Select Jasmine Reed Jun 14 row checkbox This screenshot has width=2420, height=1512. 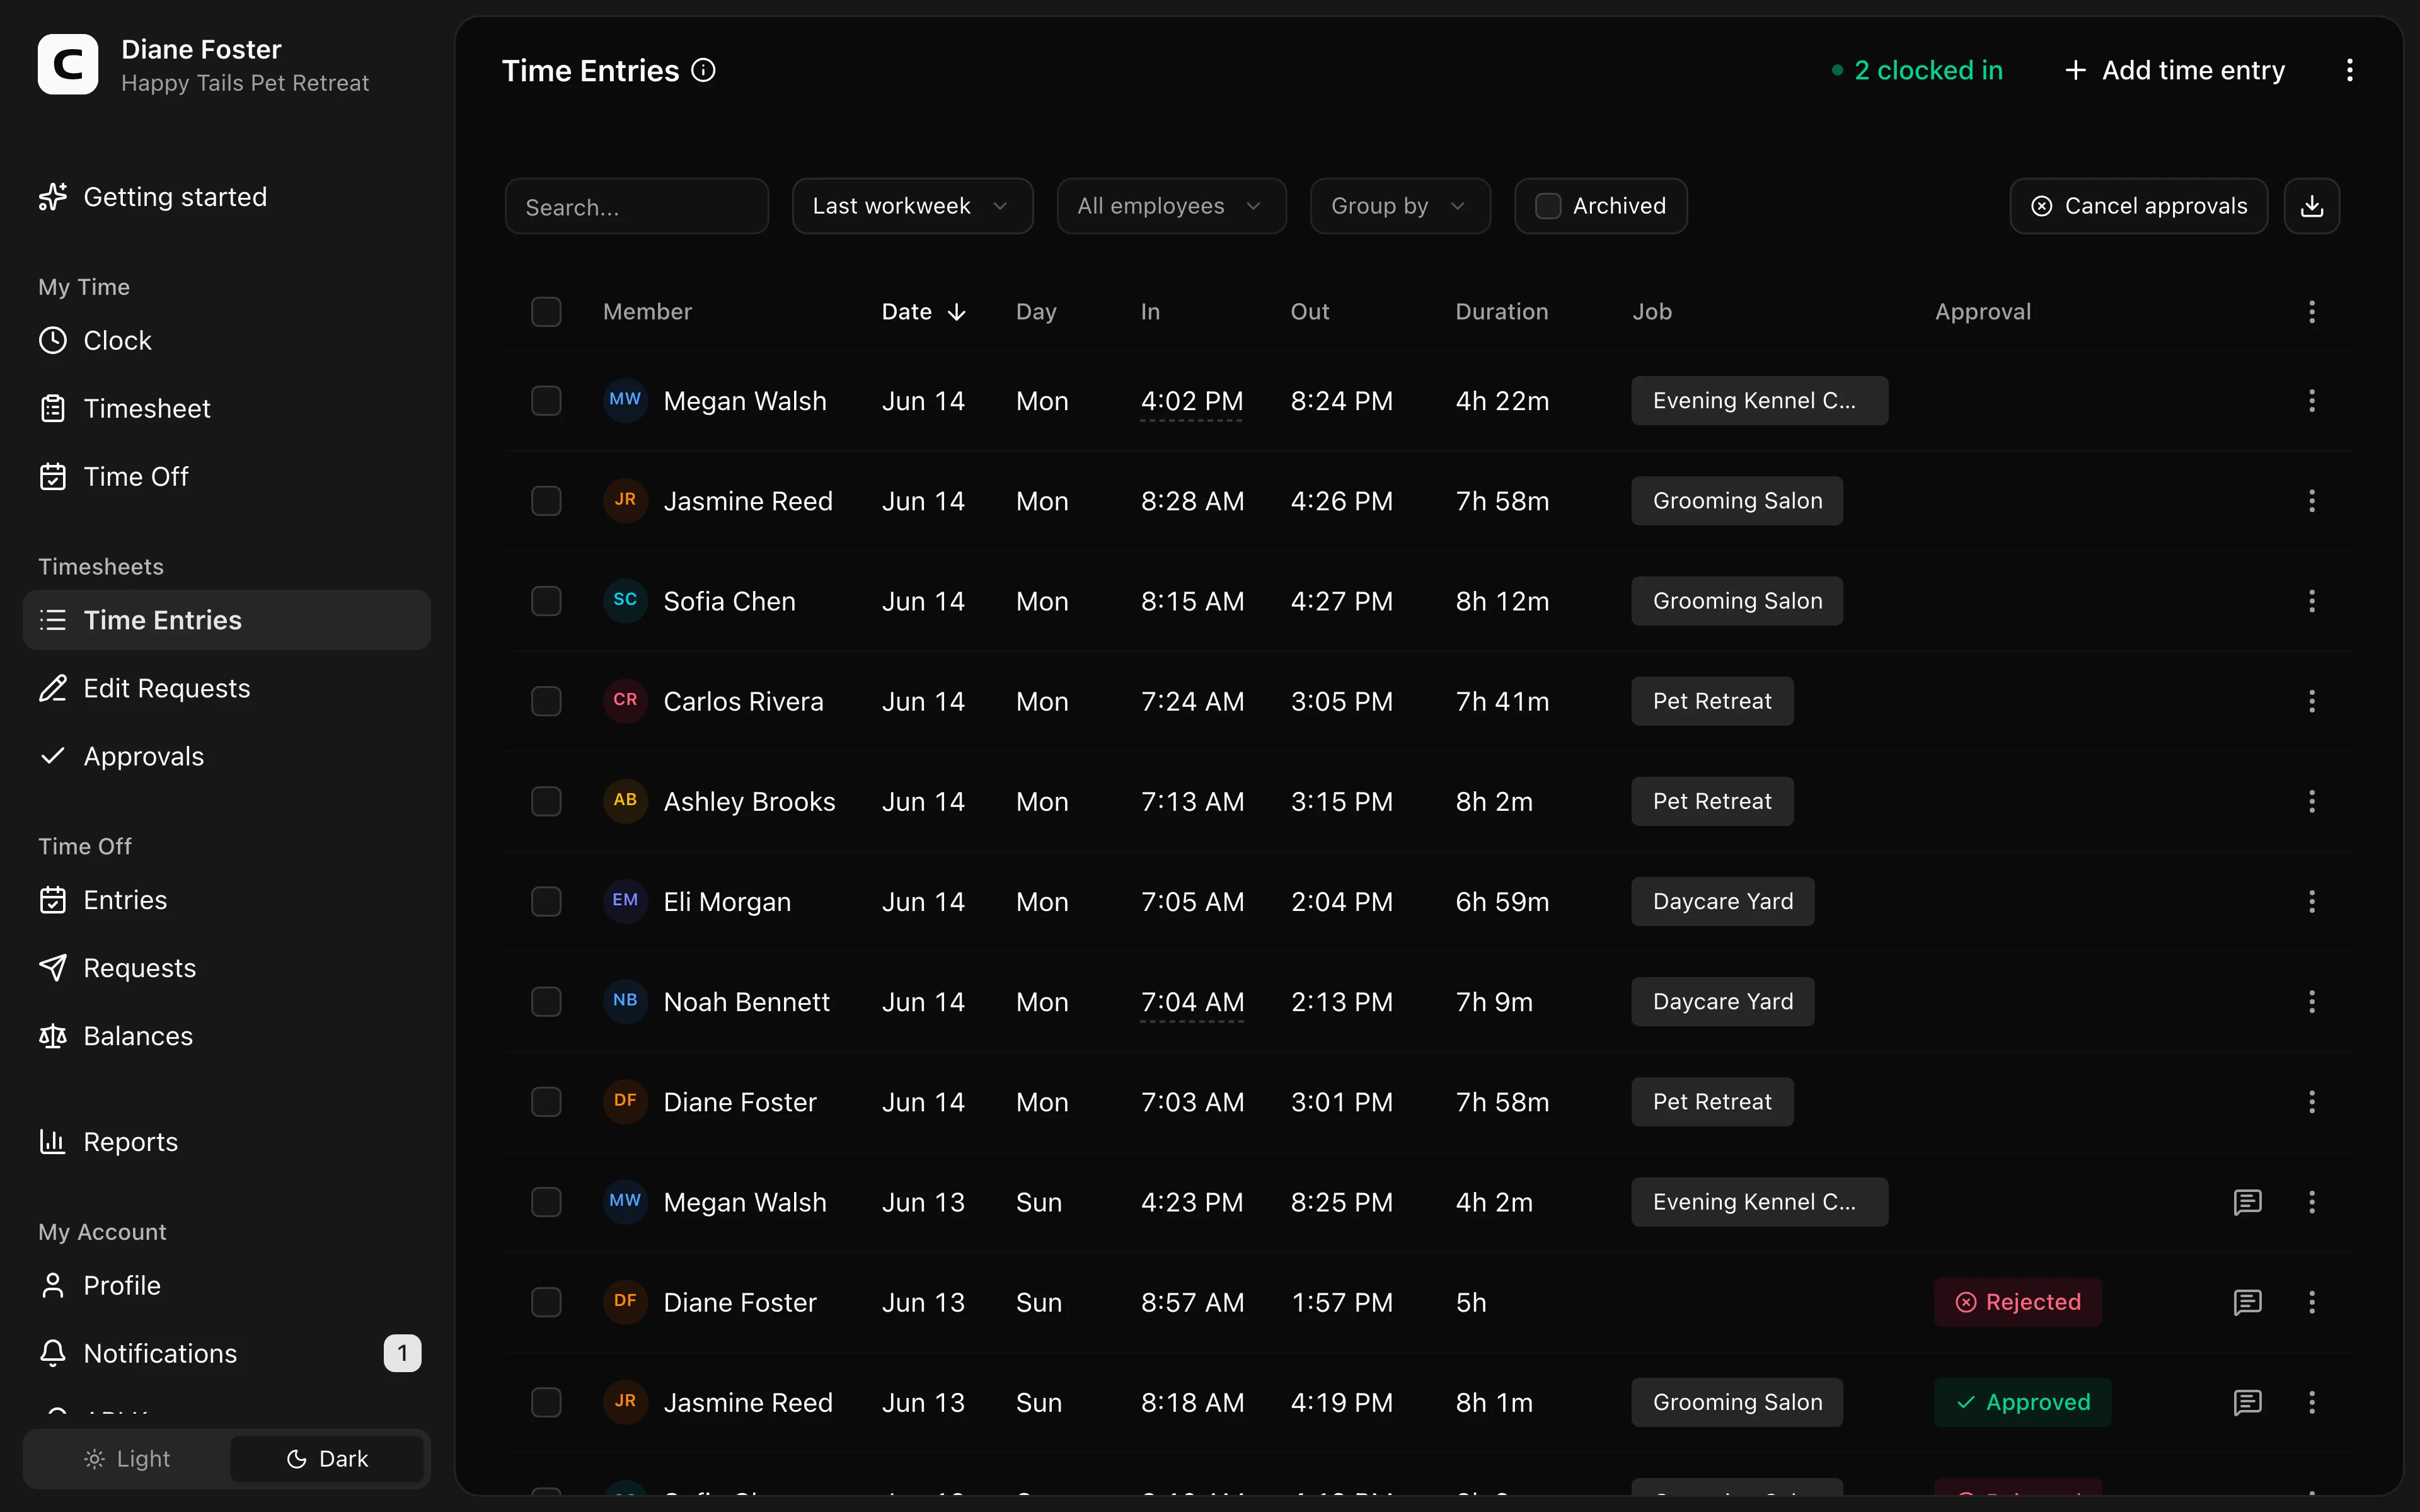[x=546, y=501]
